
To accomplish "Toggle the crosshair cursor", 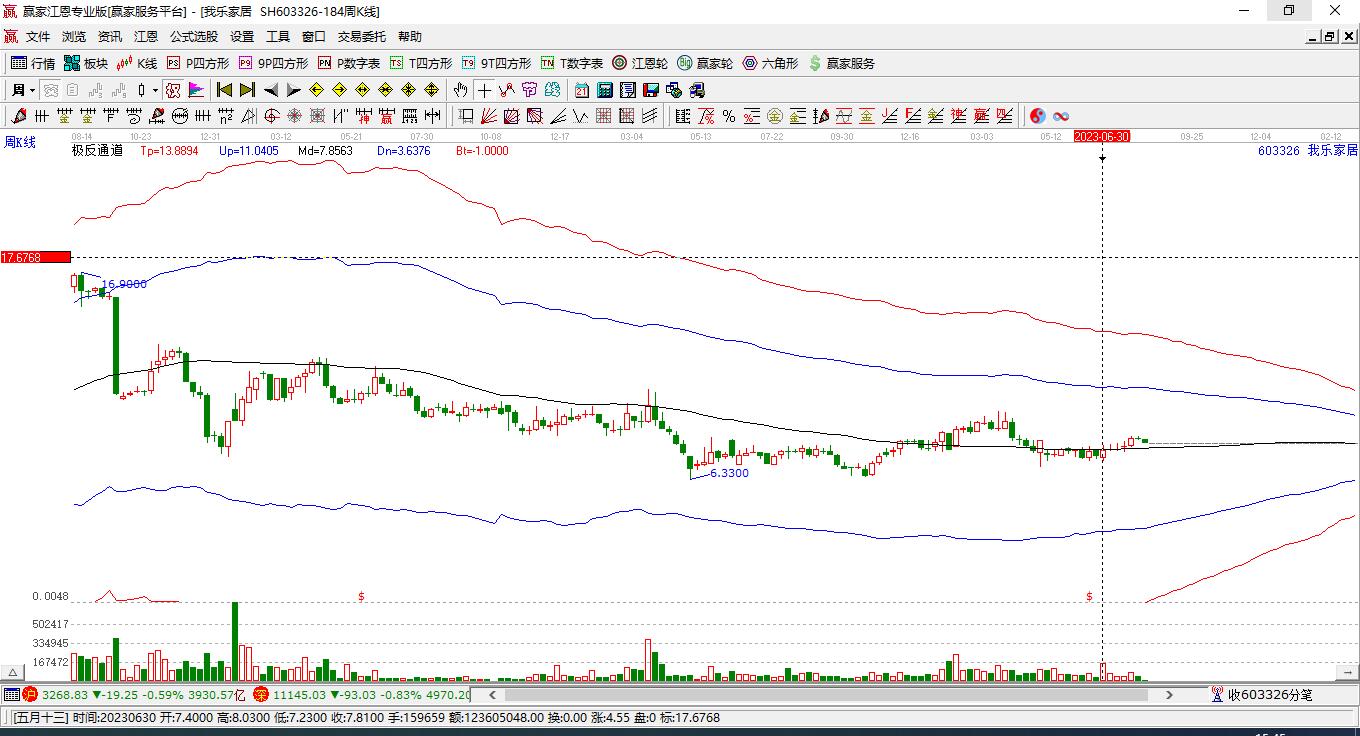I will 484,90.
